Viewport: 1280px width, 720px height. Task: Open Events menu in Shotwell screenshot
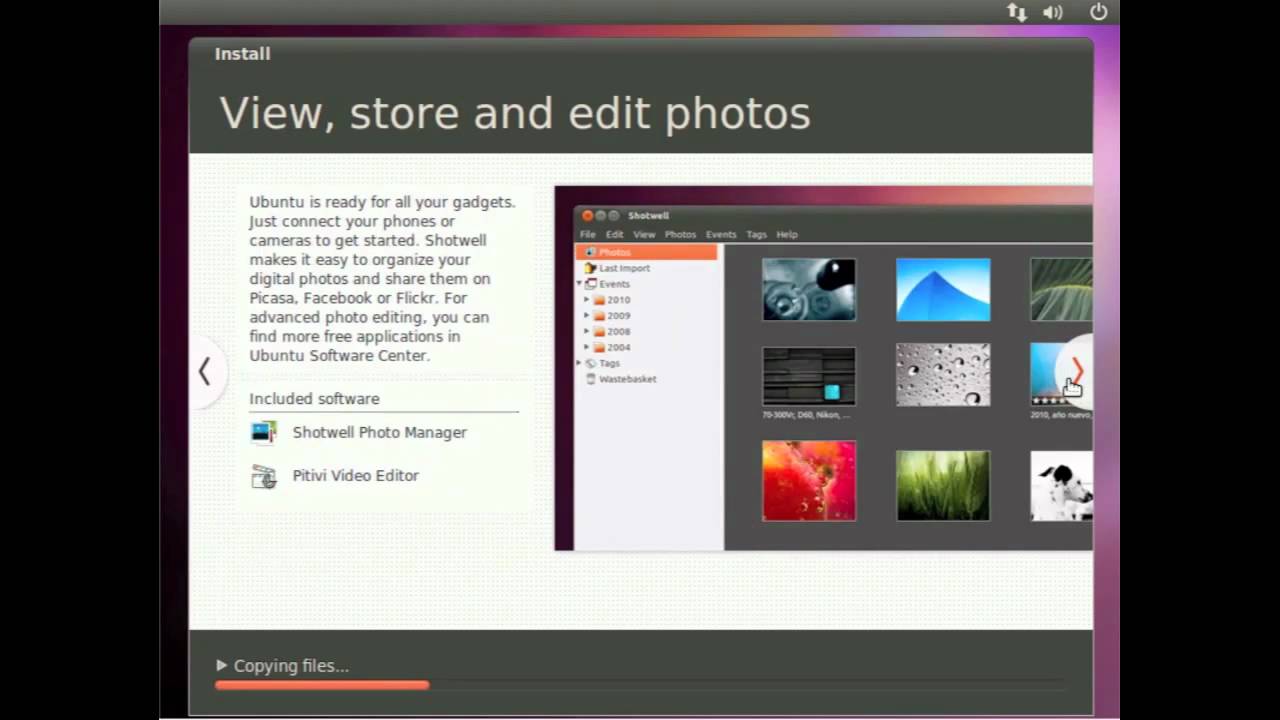tap(721, 234)
